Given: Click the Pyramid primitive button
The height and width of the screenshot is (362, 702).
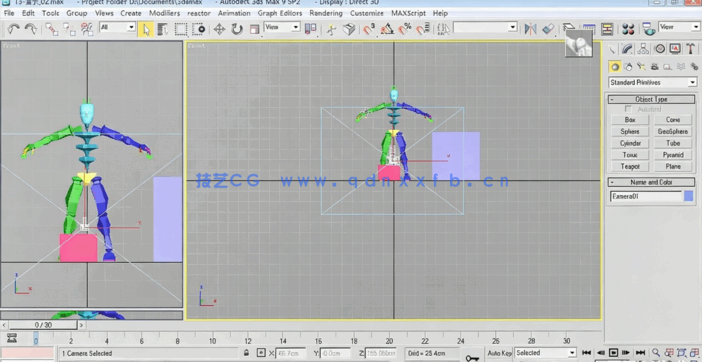Looking at the screenshot, I should [x=673, y=155].
